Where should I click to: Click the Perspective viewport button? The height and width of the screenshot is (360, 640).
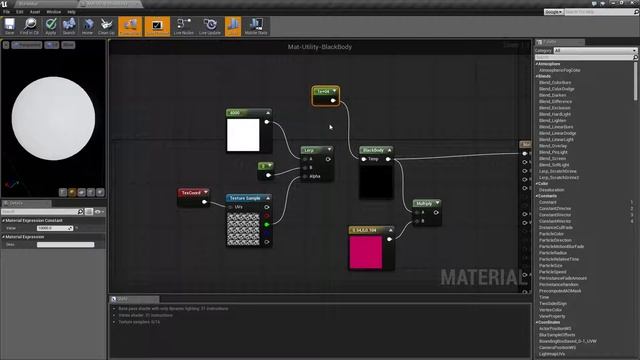[x=27, y=45]
